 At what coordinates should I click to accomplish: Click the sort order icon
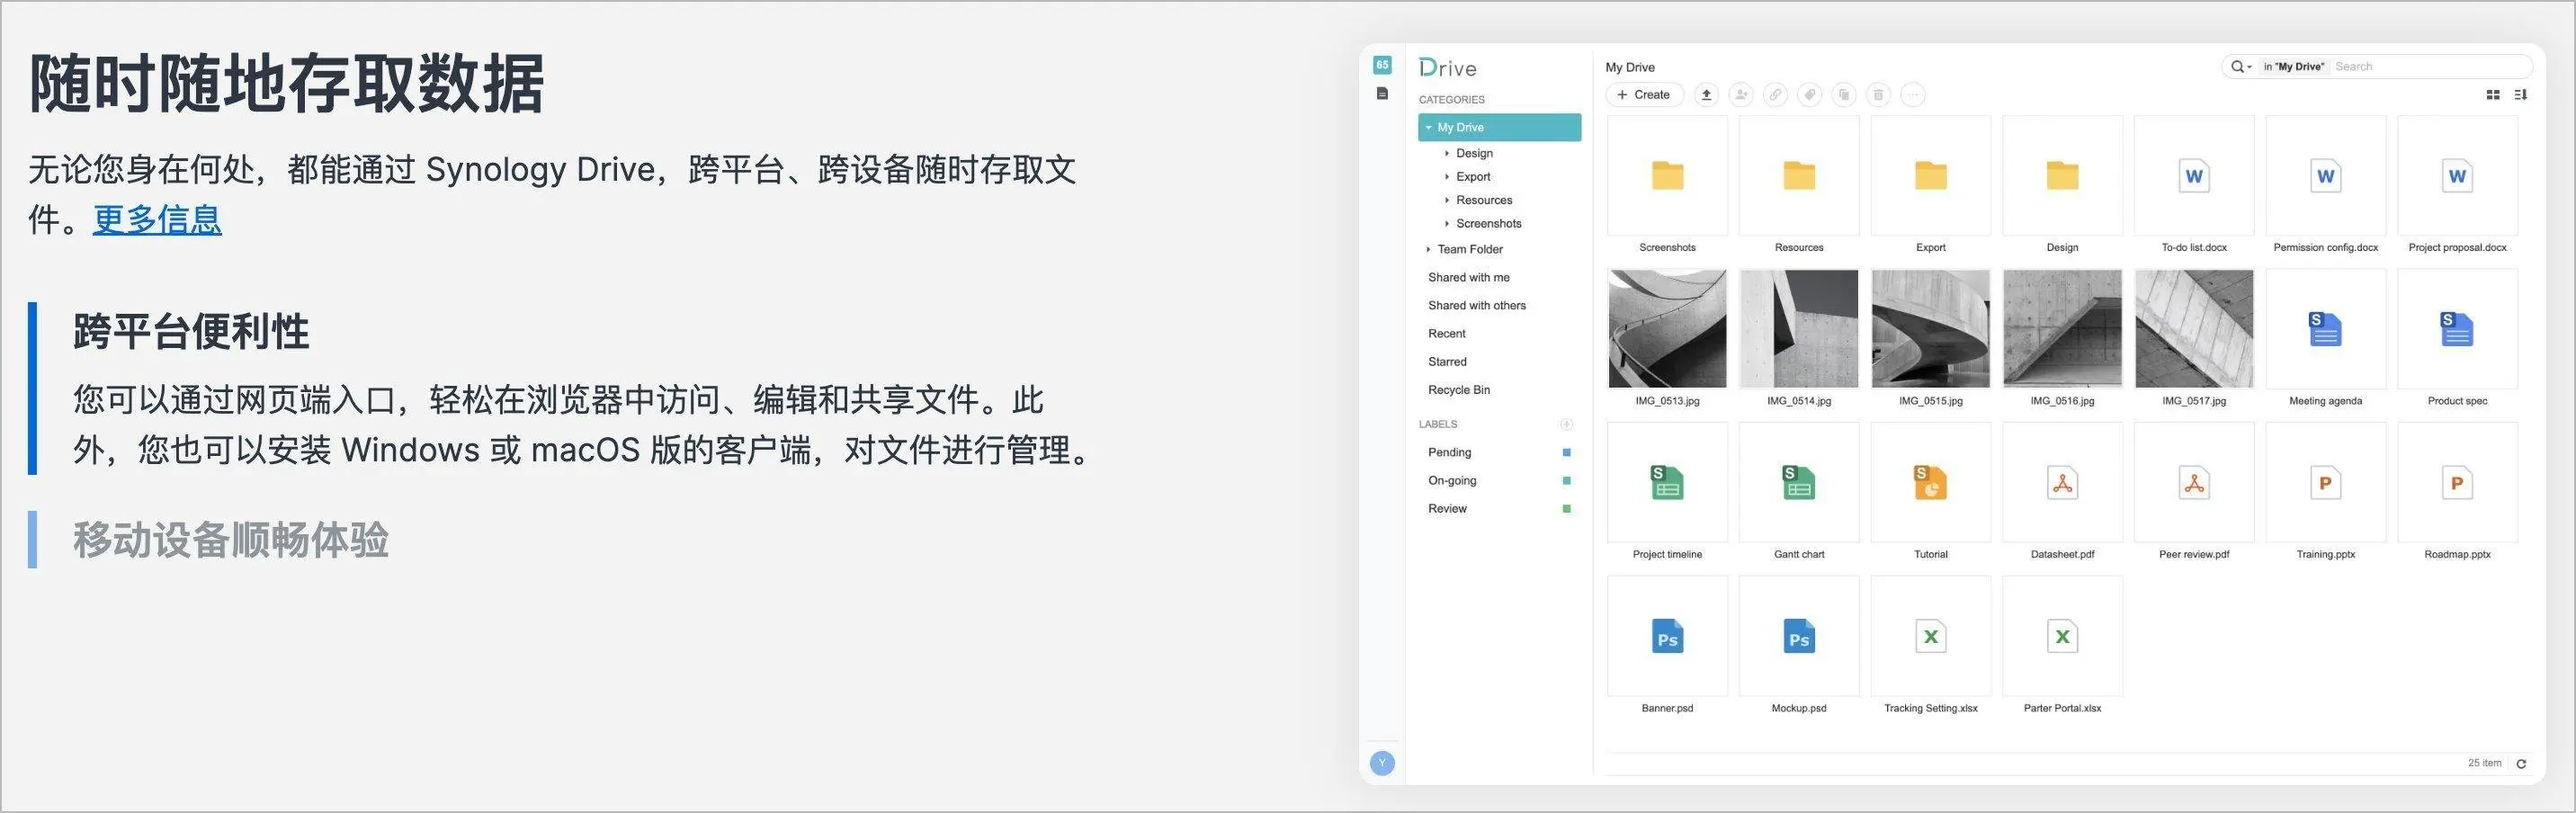coord(2521,95)
